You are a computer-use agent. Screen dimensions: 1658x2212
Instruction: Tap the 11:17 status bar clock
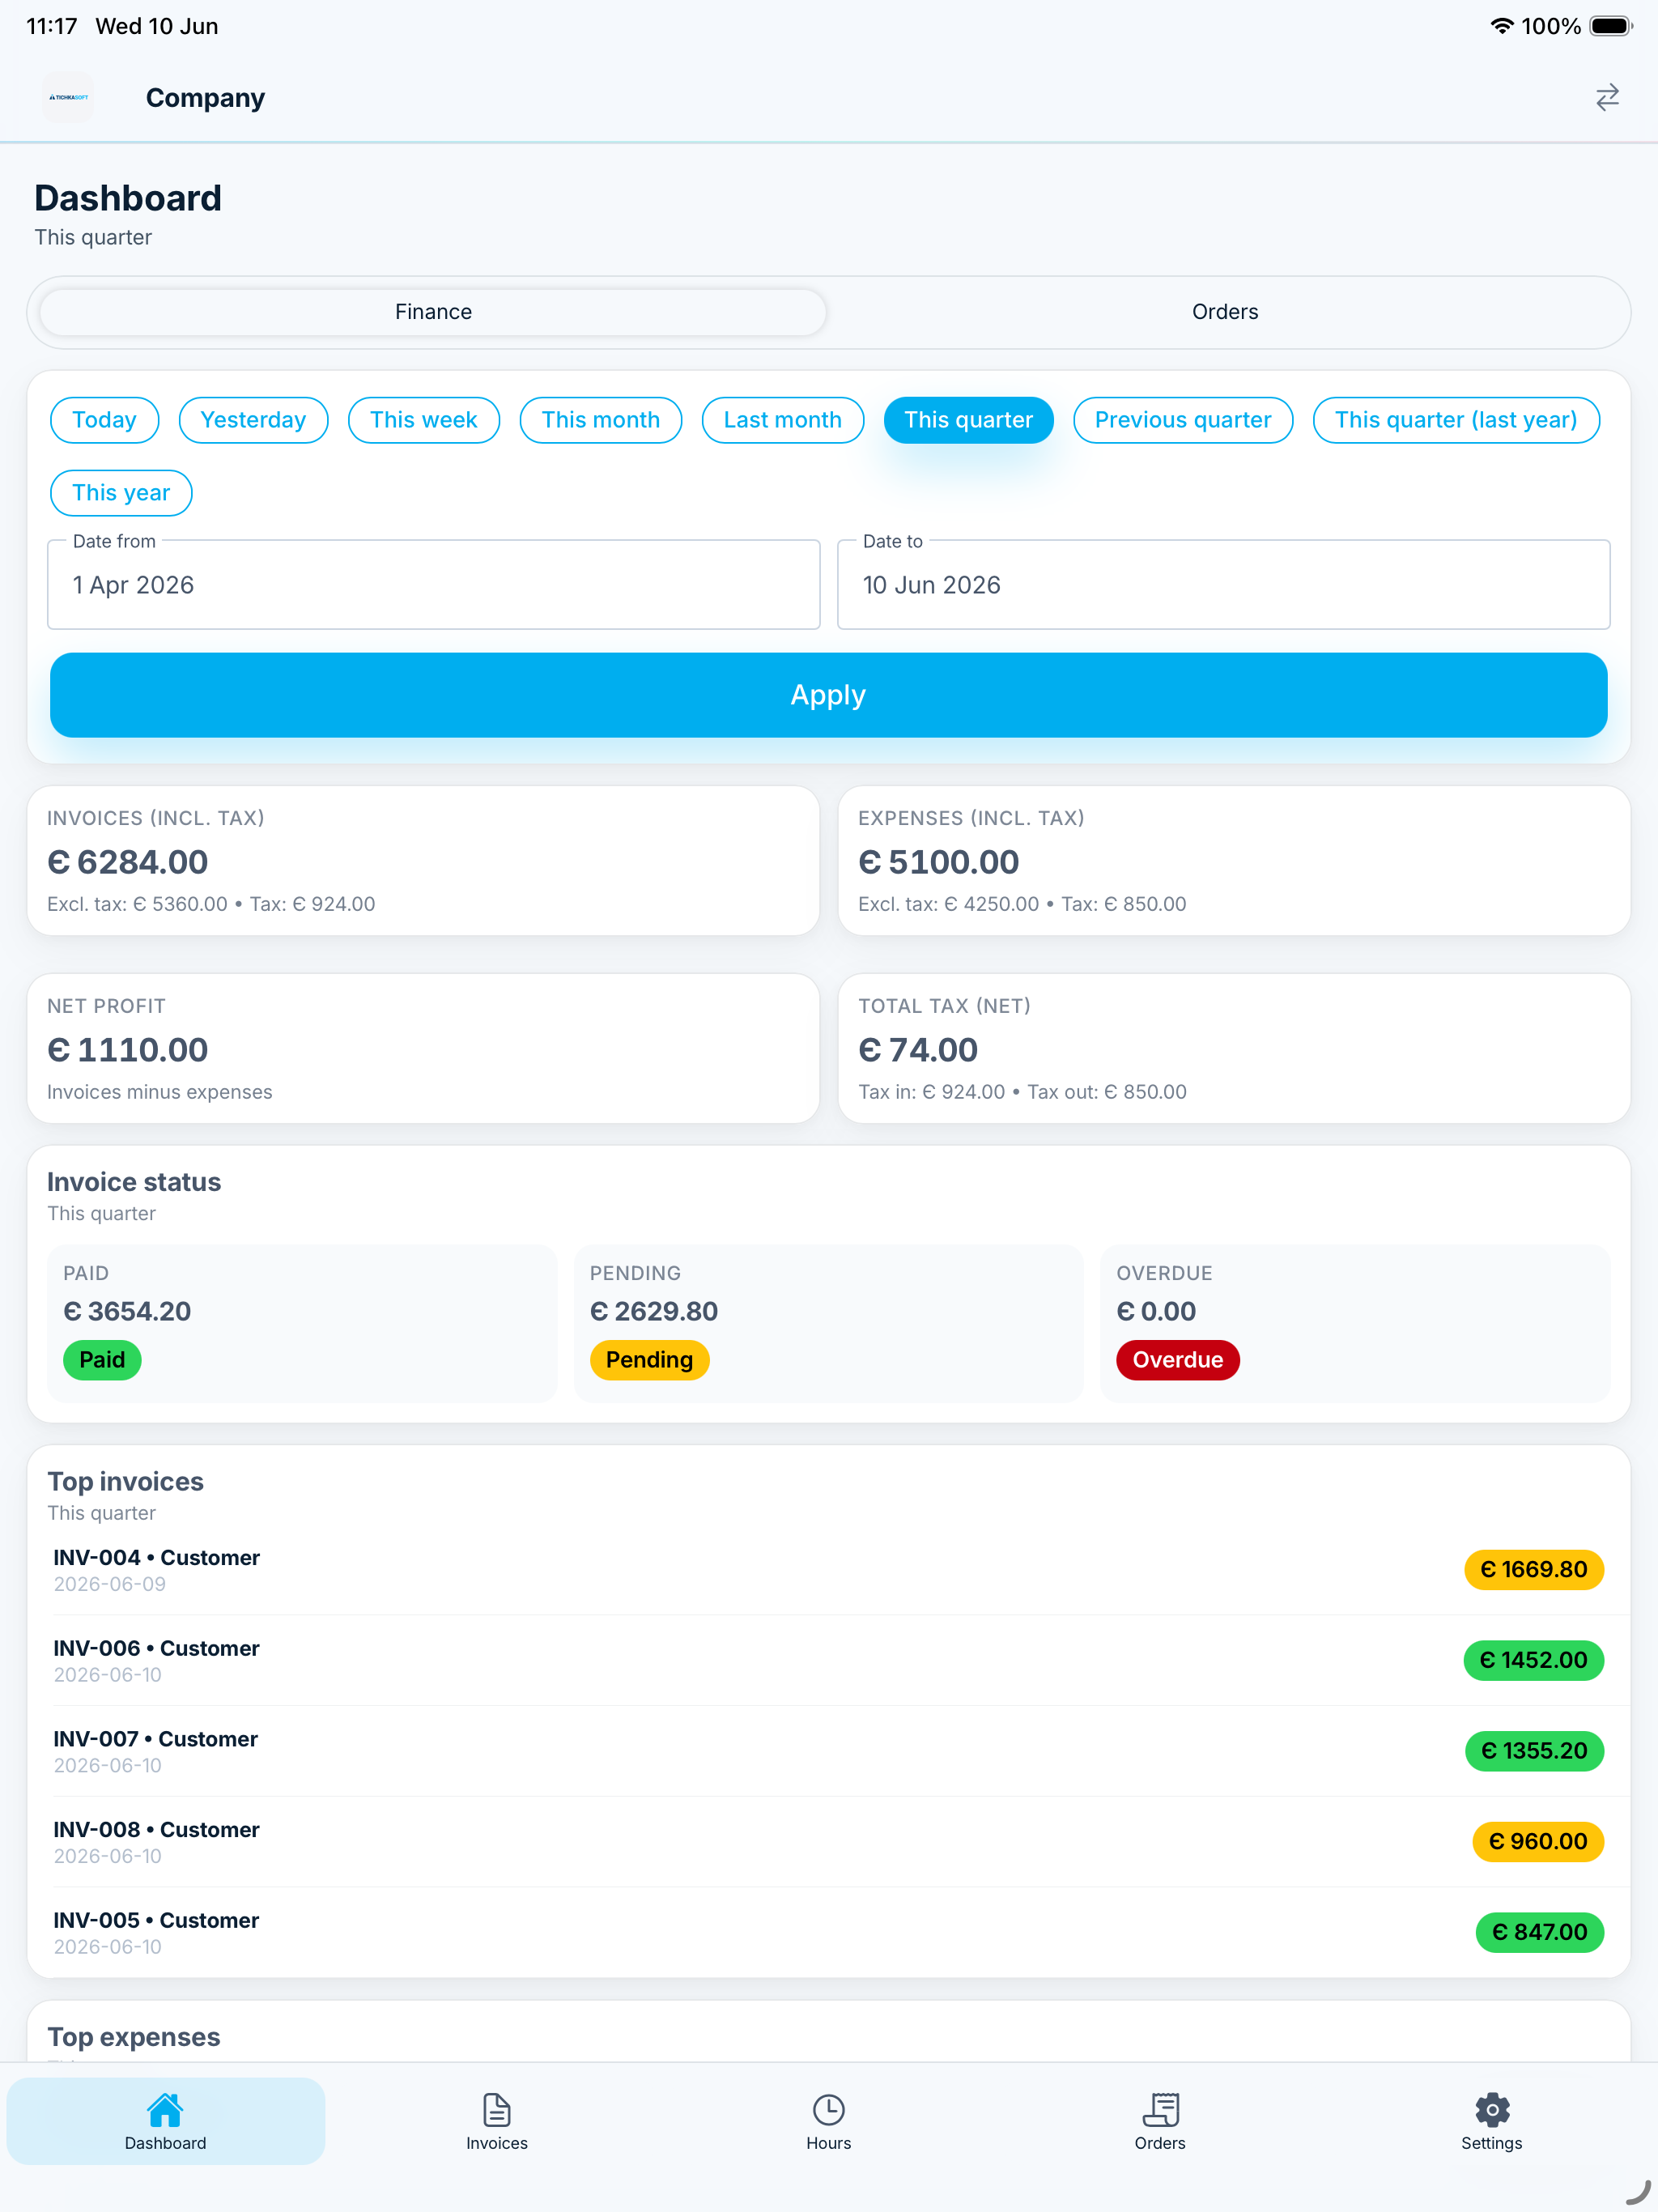[52, 26]
